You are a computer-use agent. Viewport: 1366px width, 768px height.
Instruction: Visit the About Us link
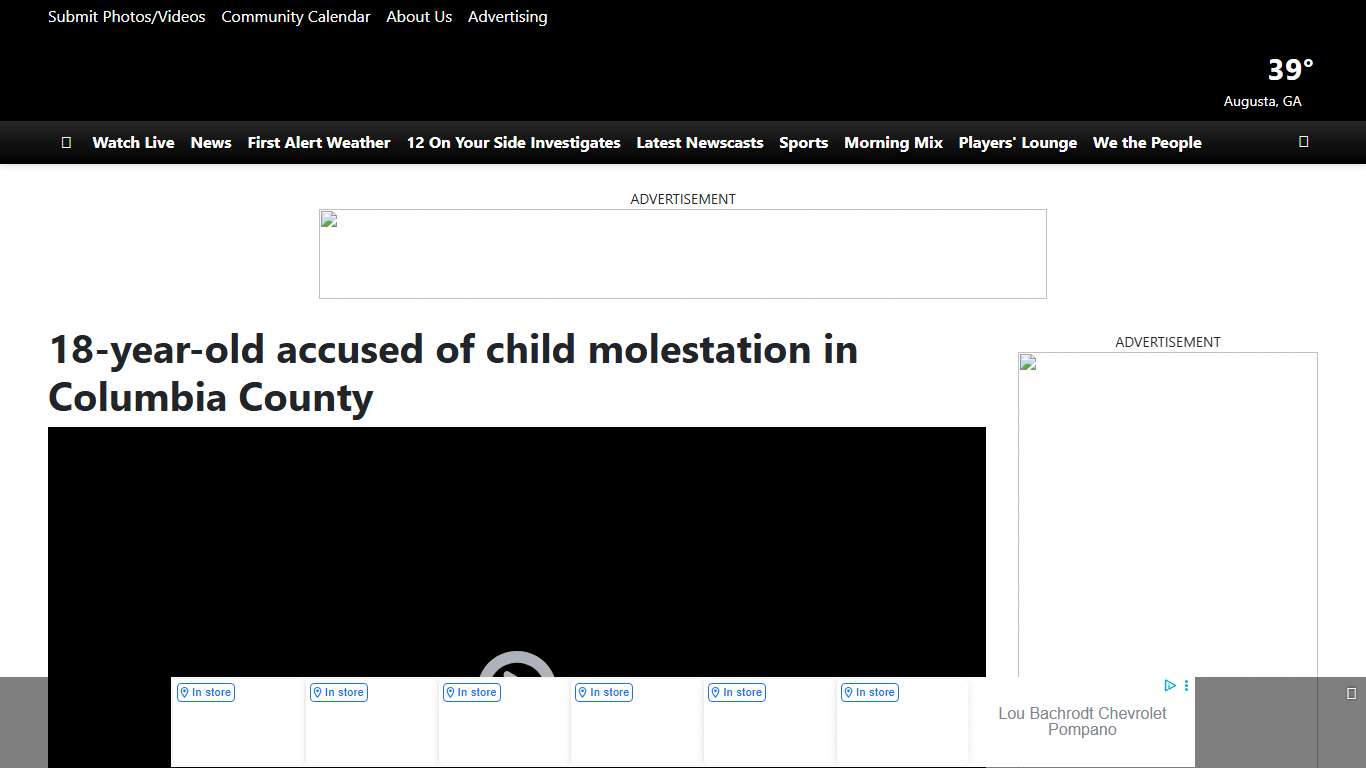tap(419, 17)
